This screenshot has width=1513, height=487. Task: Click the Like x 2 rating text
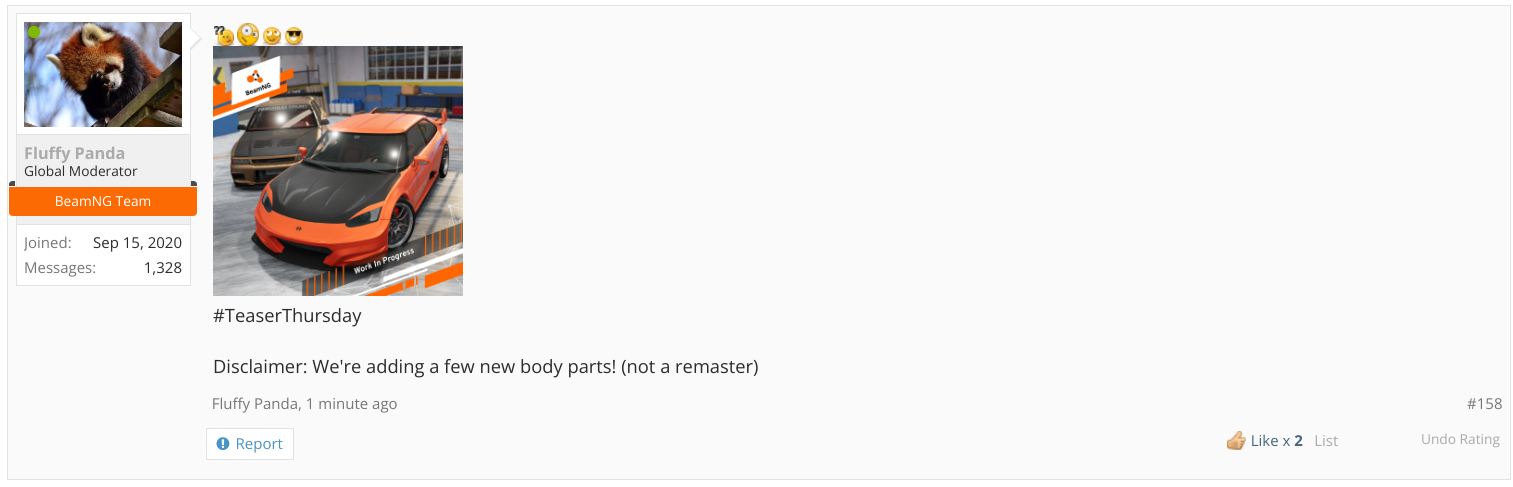tap(1277, 440)
